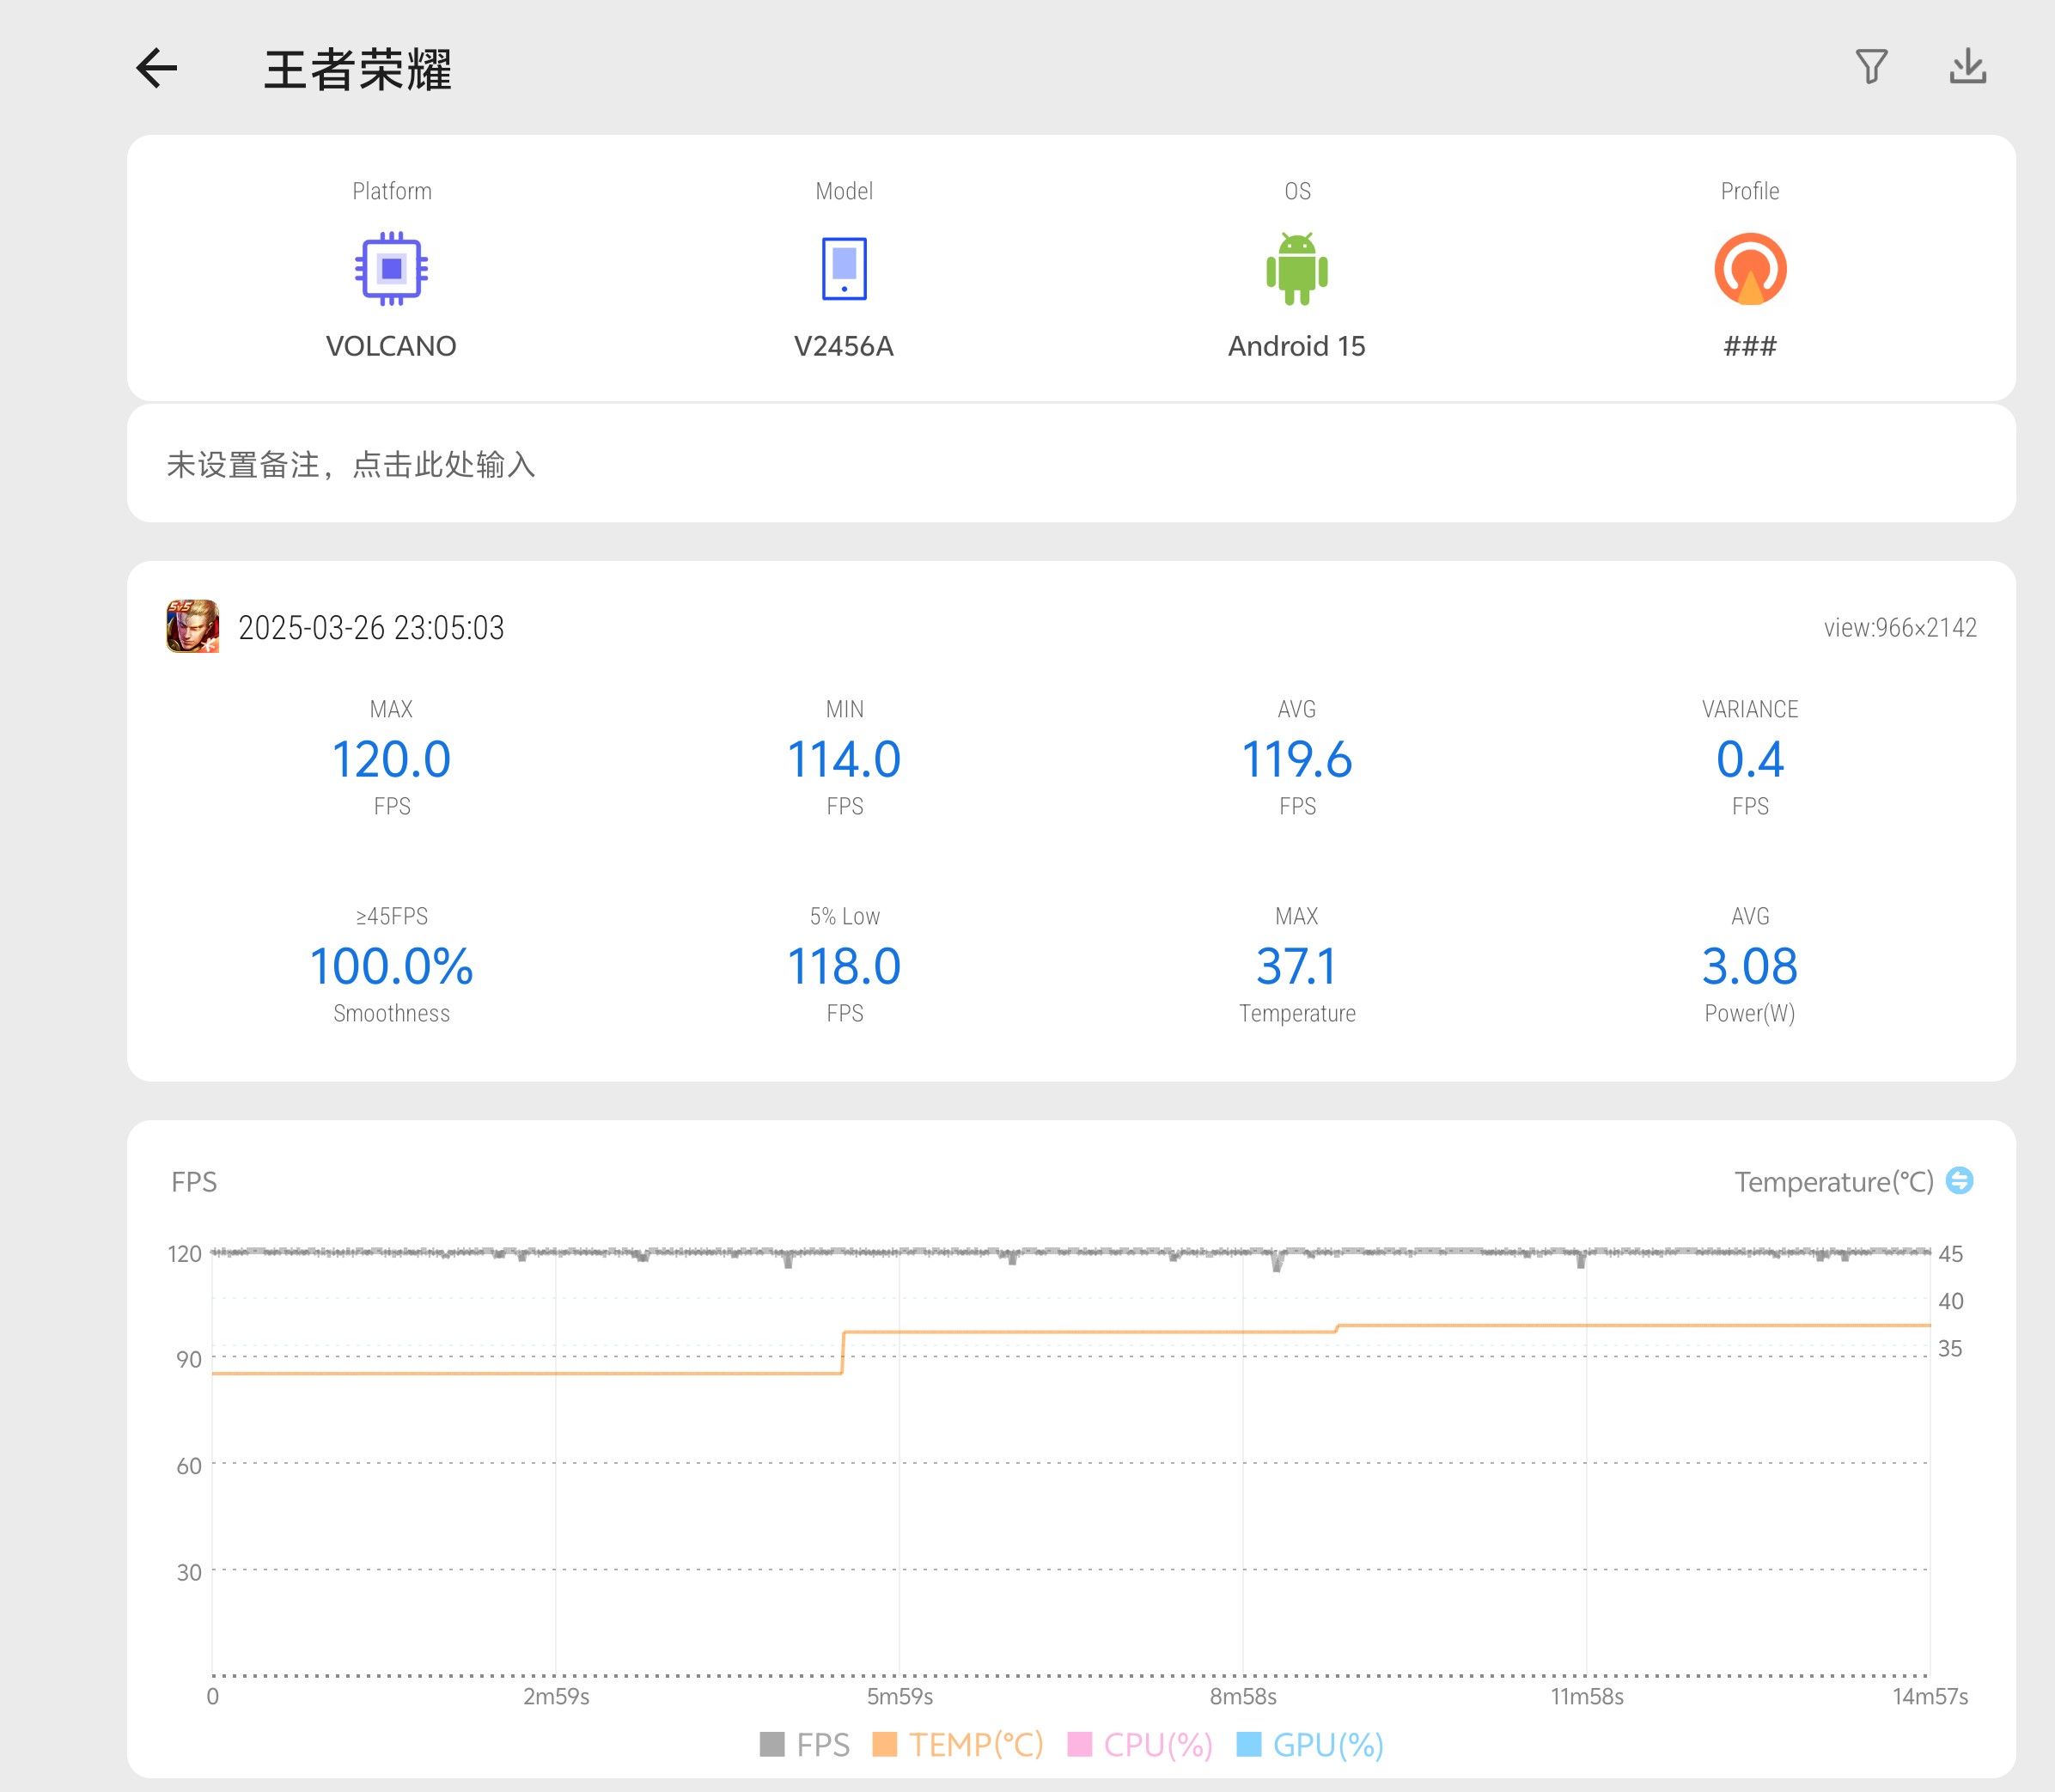The width and height of the screenshot is (2055, 1792).
Task: Click the pink CPU legend swatch
Action: [x=1080, y=1744]
